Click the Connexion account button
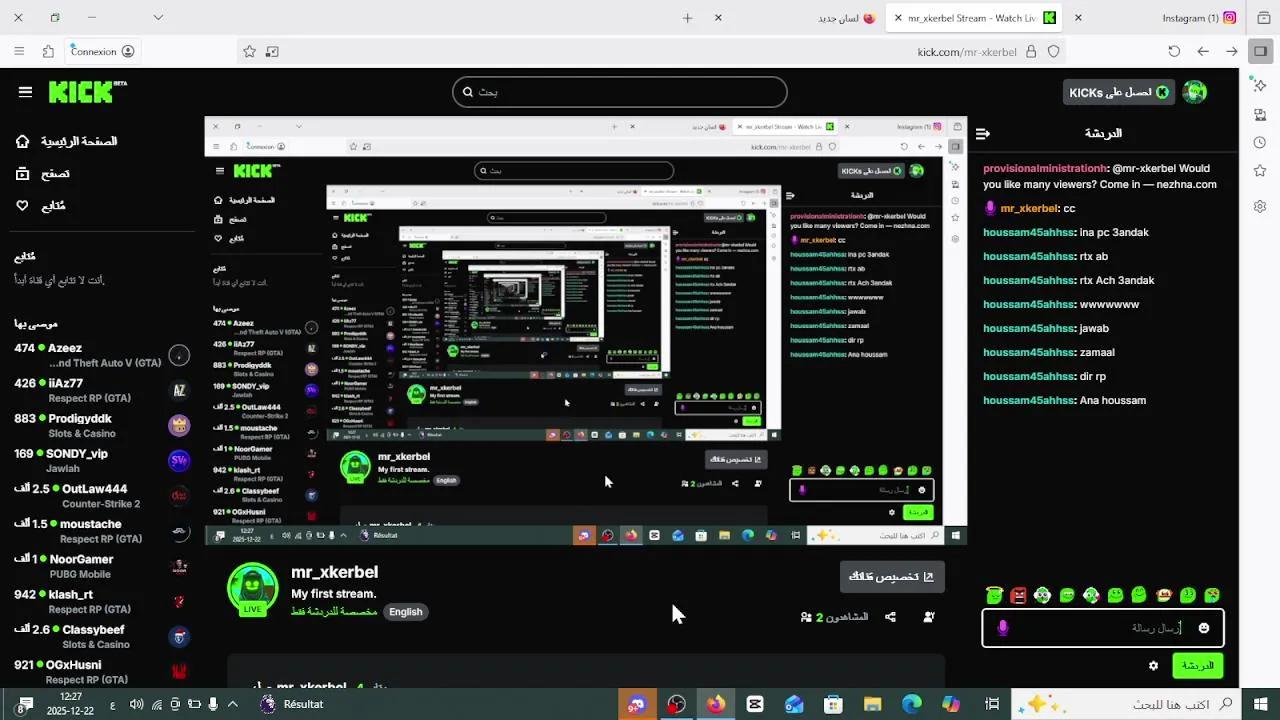This screenshot has width=1280, height=720. [102, 52]
